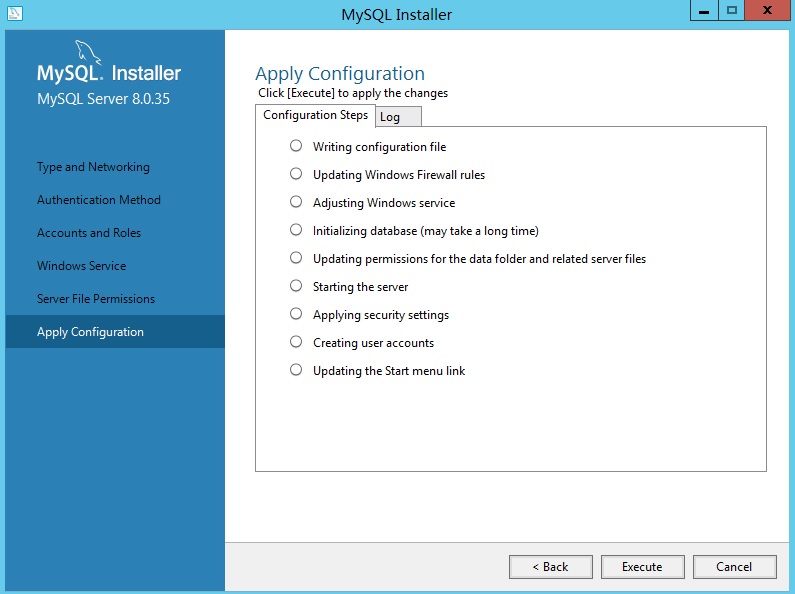Click the MySQL Installer title bar icon
This screenshot has height=594, width=795.
point(15,13)
